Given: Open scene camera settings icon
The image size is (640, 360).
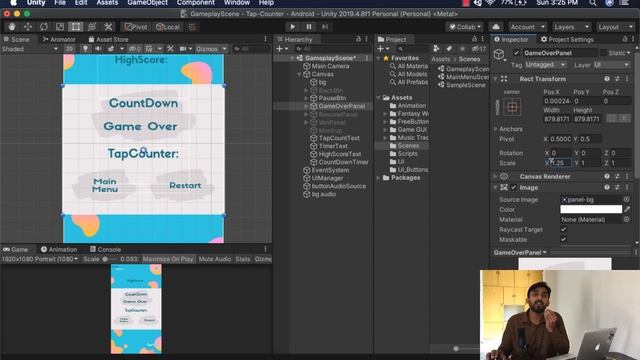Looking at the screenshot, I should pos(183,49).
